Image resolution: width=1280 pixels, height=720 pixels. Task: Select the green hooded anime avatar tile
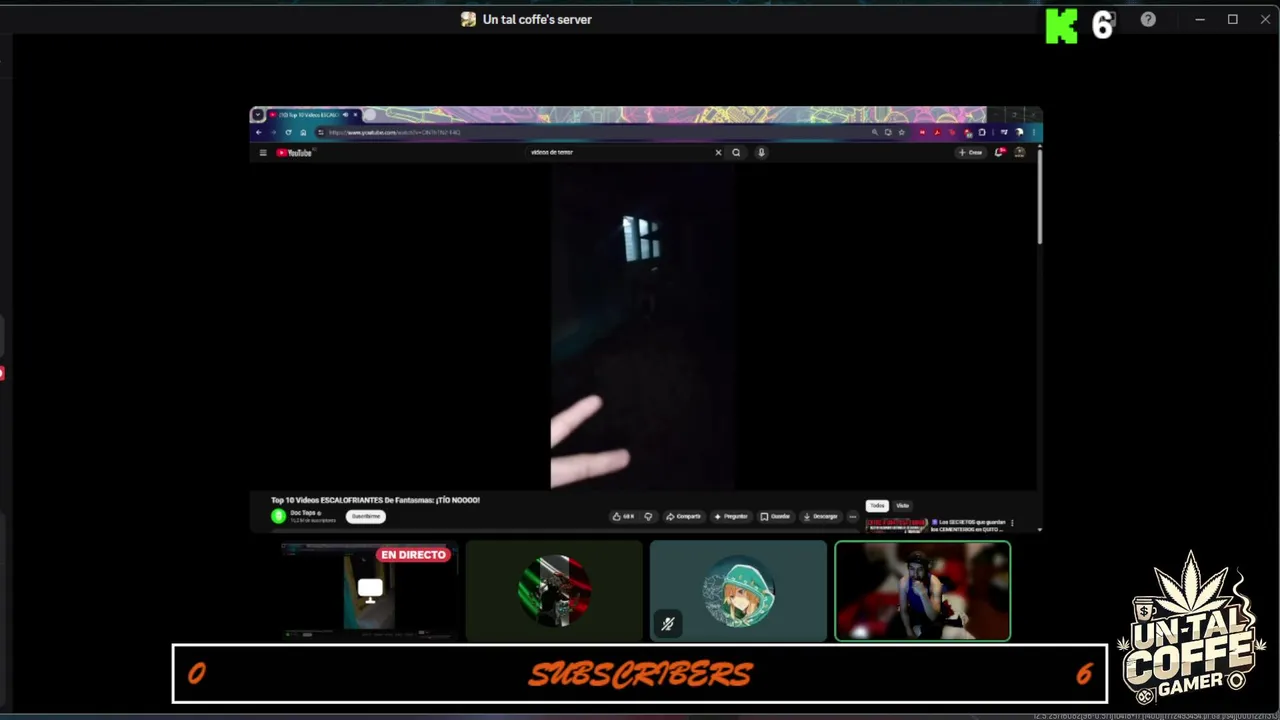(738, 590)
